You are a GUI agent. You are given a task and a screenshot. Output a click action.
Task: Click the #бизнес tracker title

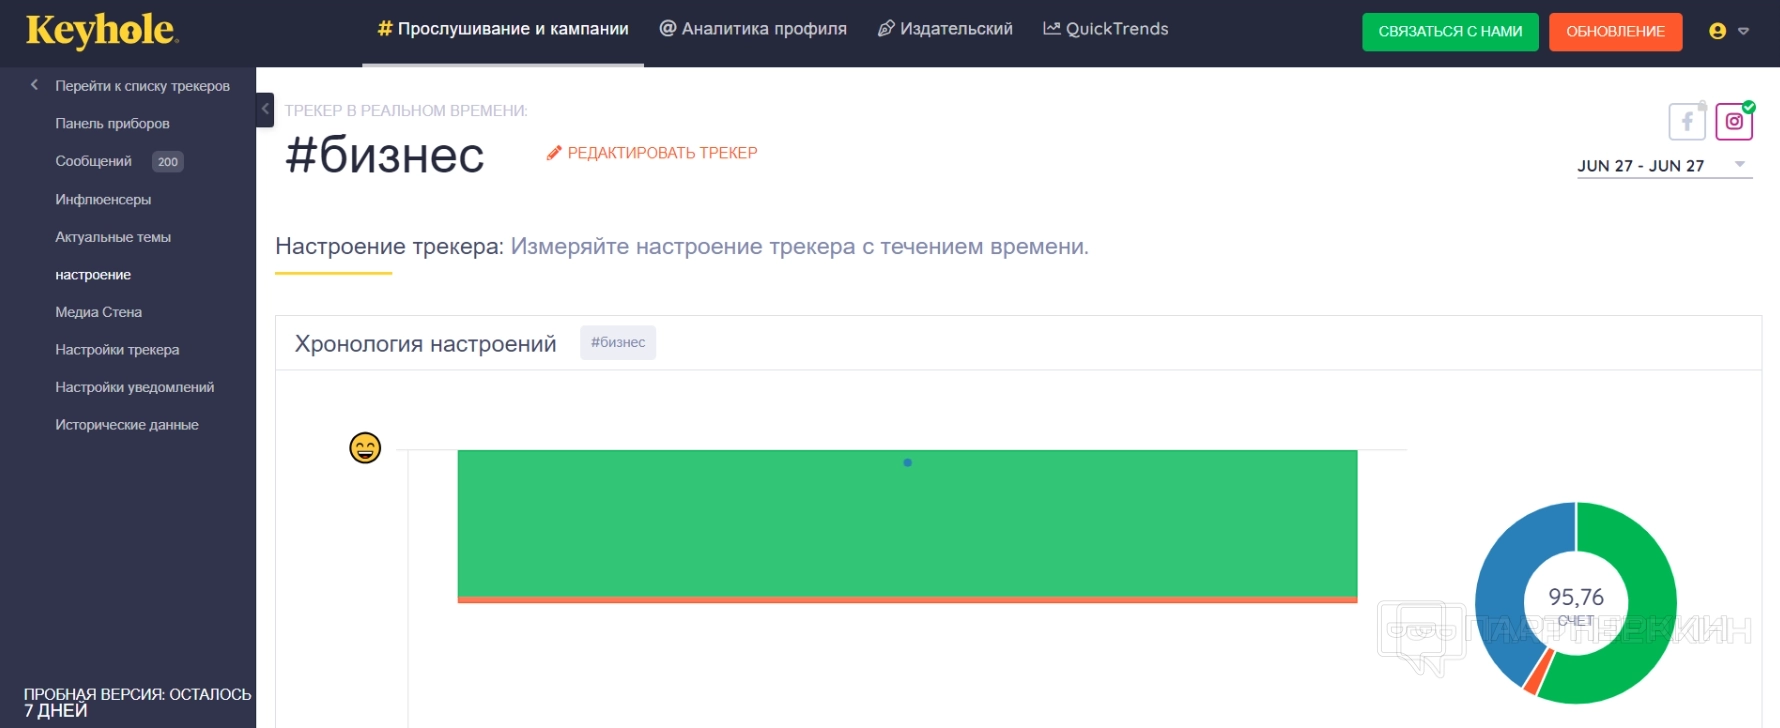(x=385, y=155)
